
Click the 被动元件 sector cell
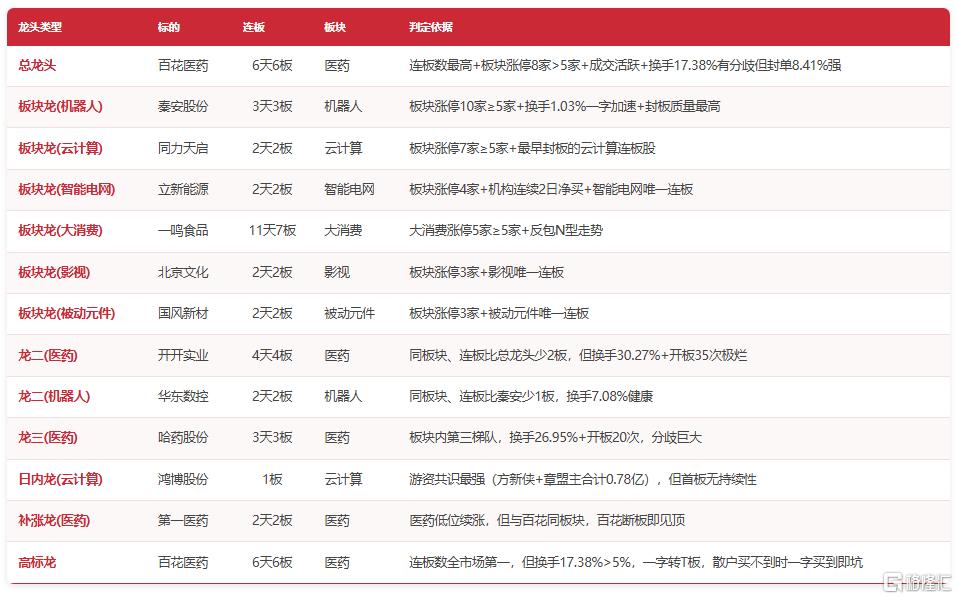[349, 314]
